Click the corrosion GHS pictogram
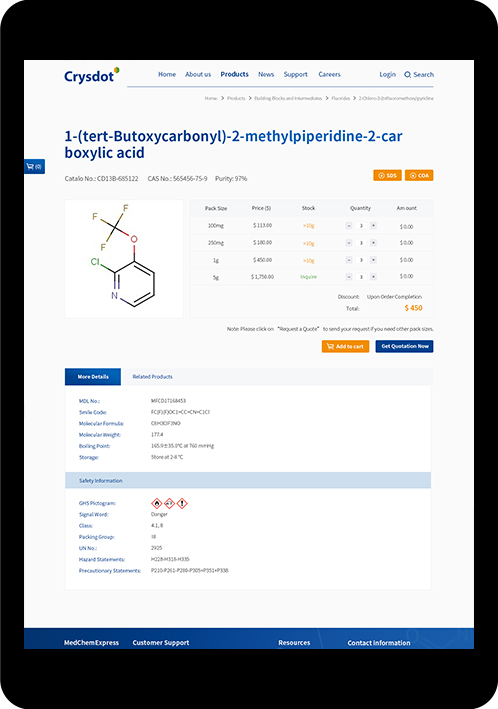The image size is (498, 709). click(169, 503)
